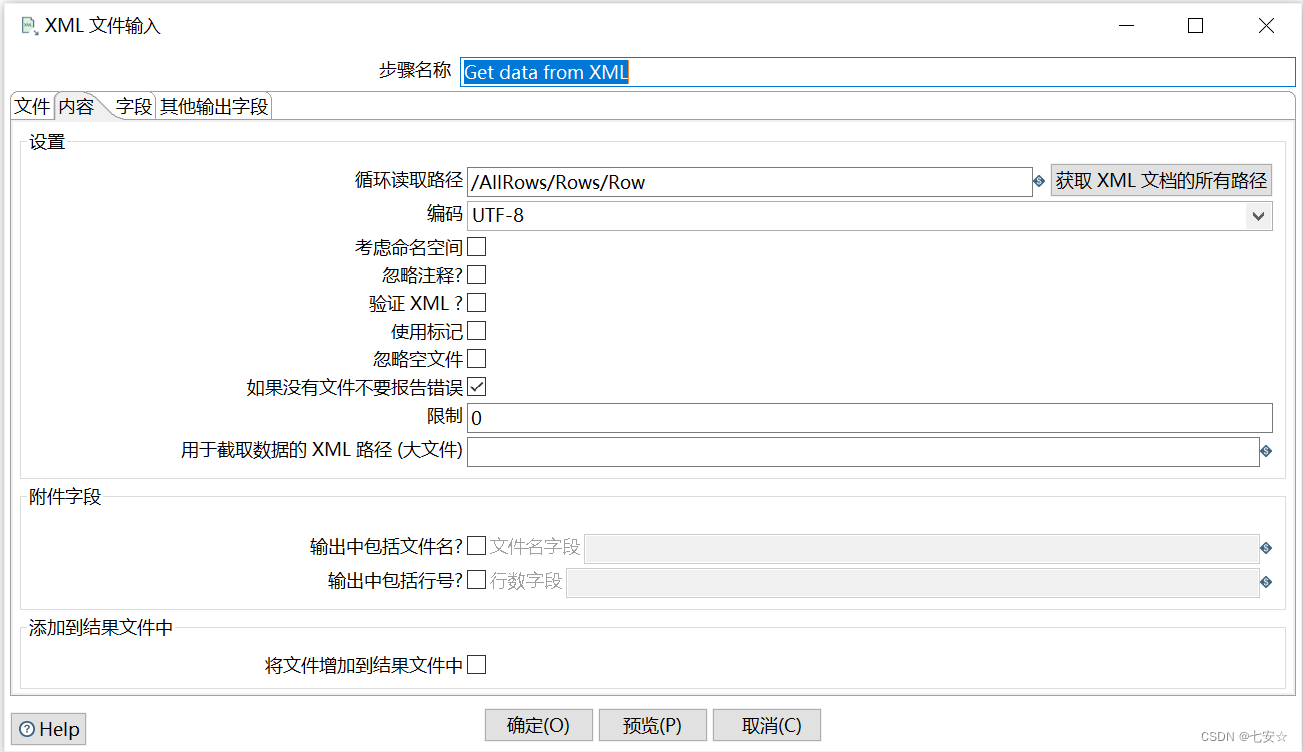Click the 取消 cancel button
This screenshot has width=1303, height=752.
[x=766, y=725]
